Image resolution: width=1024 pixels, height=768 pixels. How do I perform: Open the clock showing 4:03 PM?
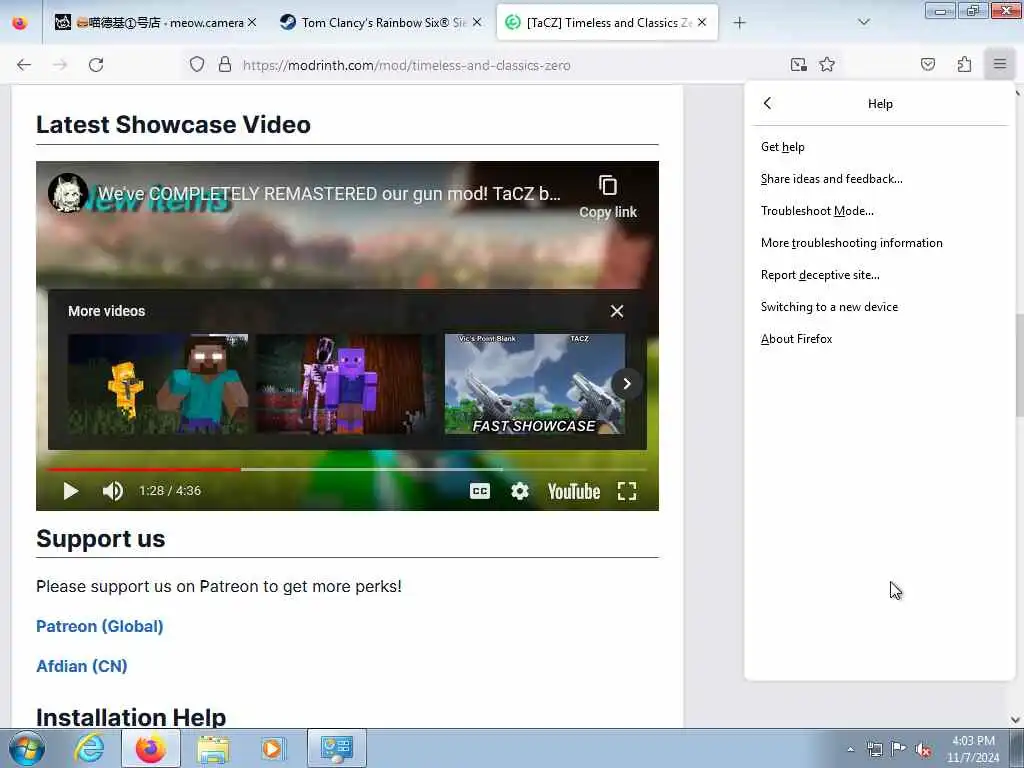[973, 749]
